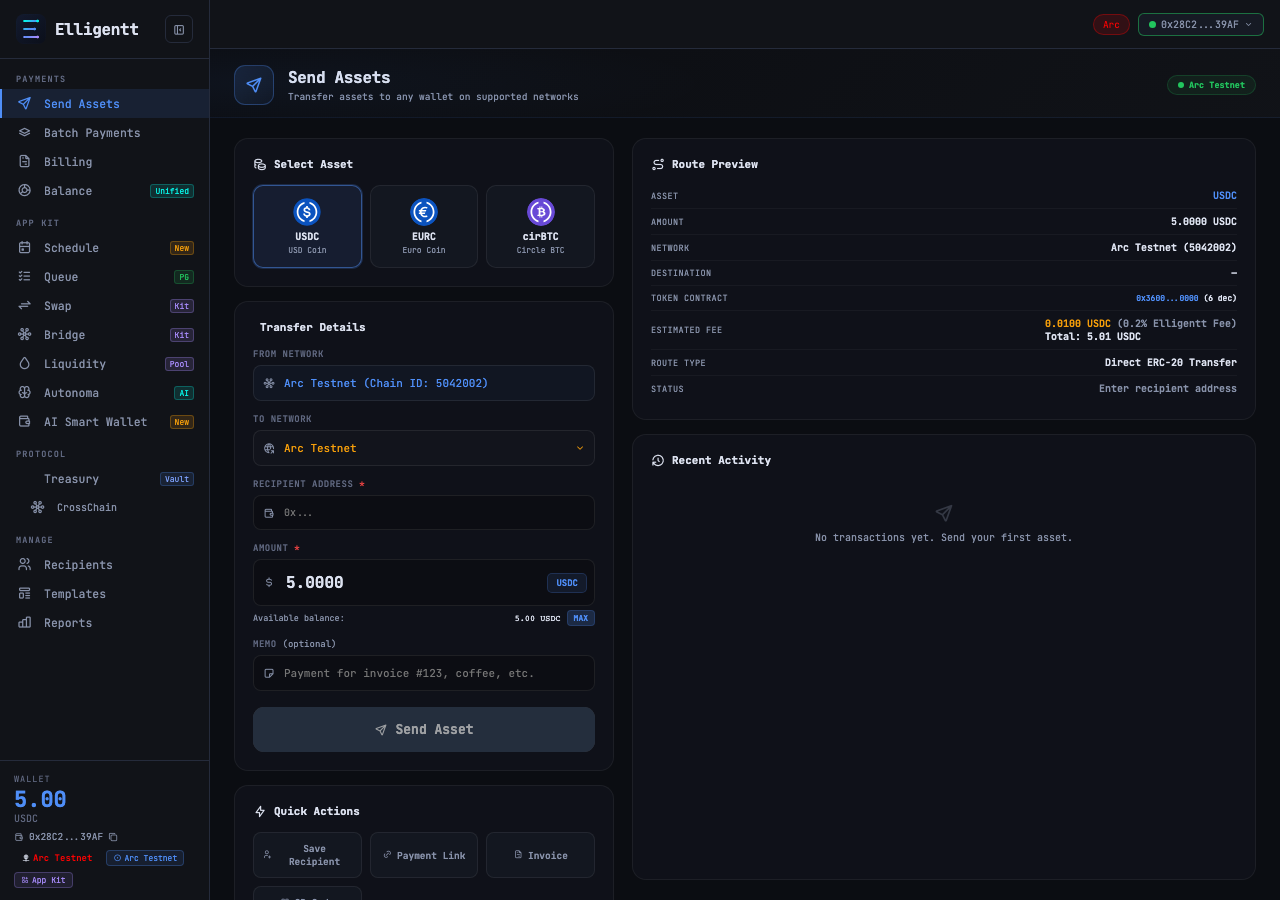Collapse the sidebar with the panel icon
The width and height of the screenshot is (1280, 900).
point(179,29)
